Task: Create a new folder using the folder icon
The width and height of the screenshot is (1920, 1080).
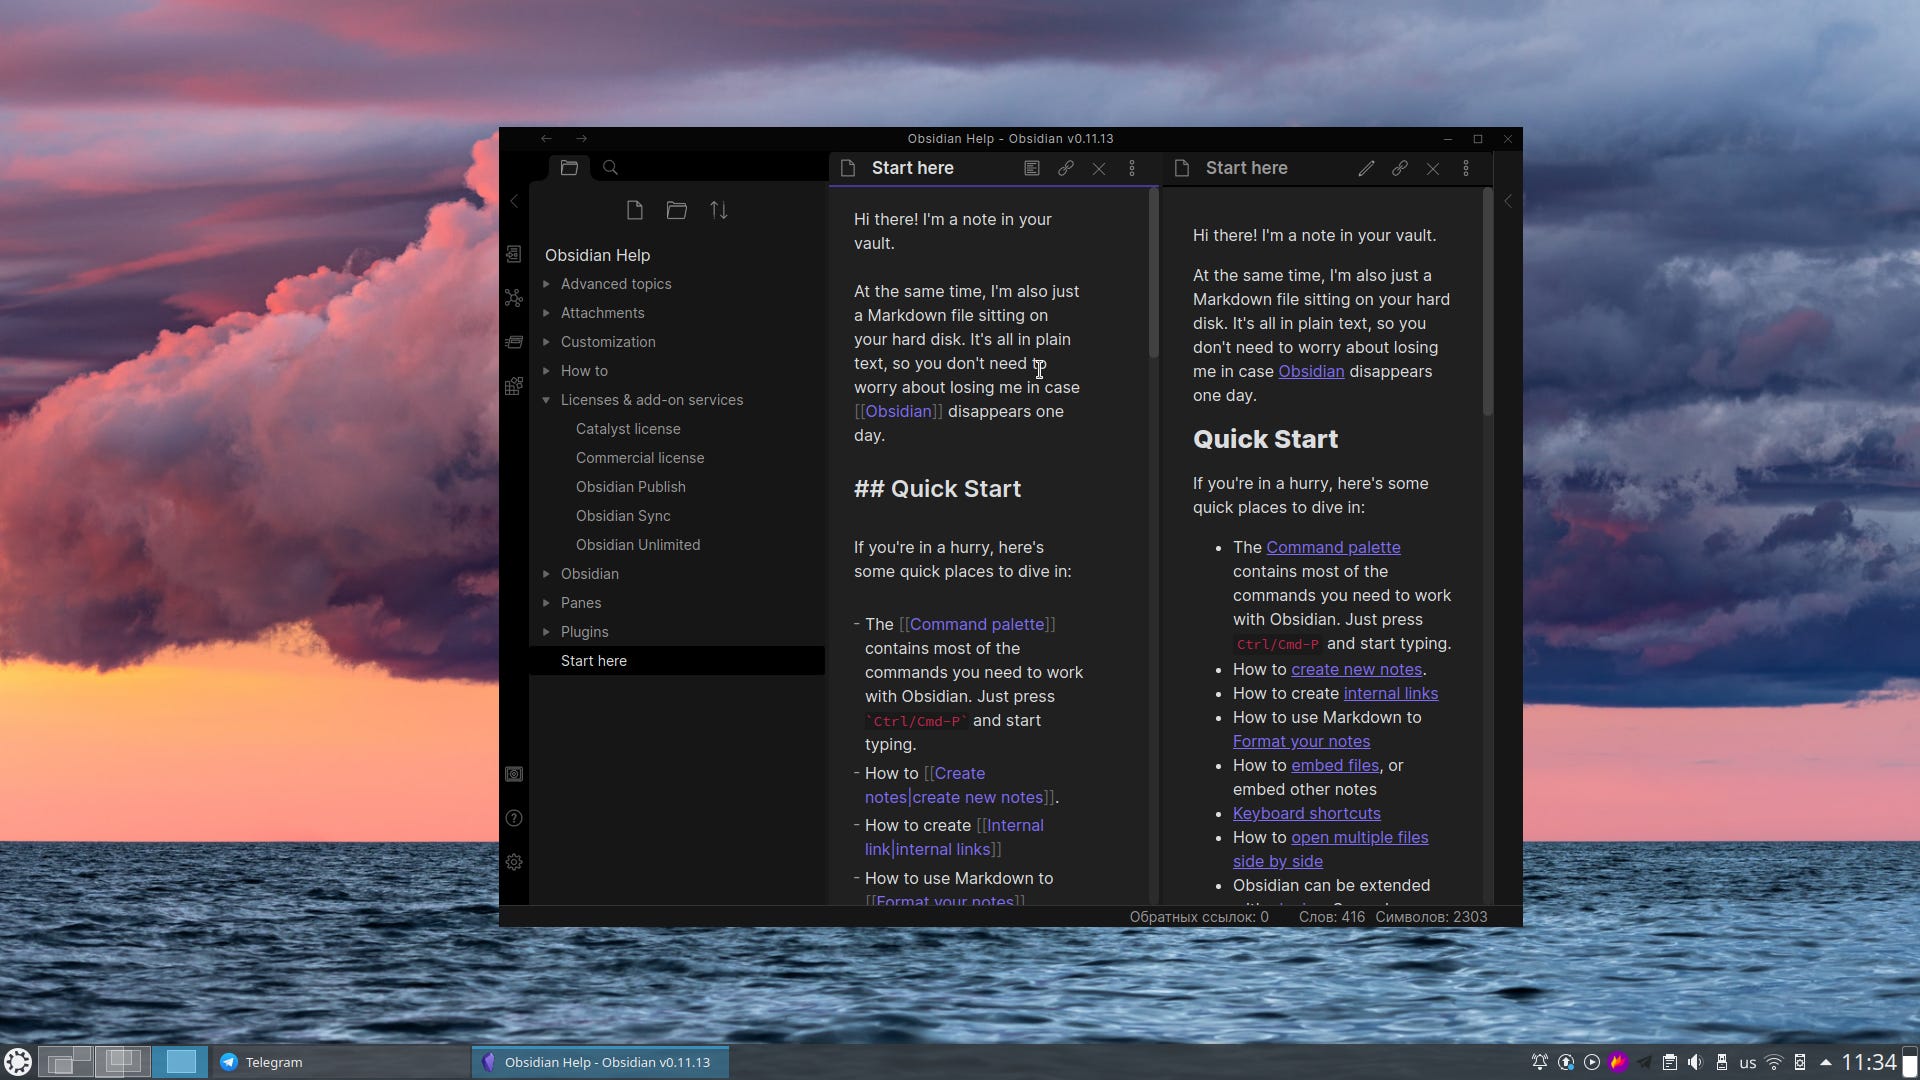Action: pos(677,210)
